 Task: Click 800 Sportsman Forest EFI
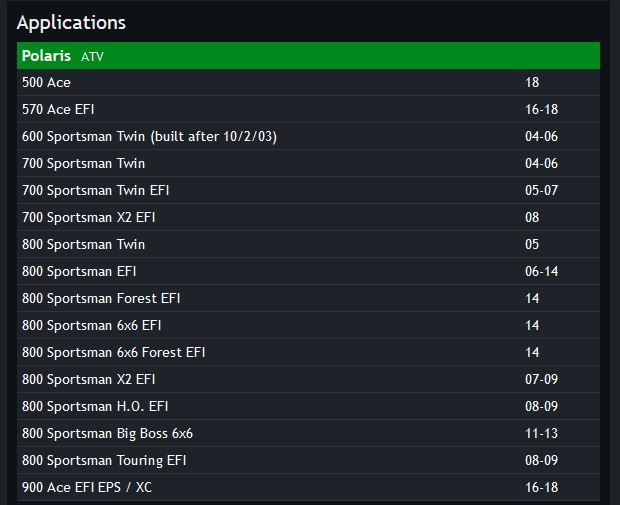pyautogui.click(x=308, y=298)
